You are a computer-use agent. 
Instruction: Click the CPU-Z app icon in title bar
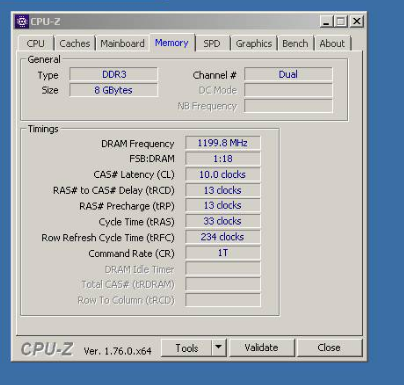[22, 22]
